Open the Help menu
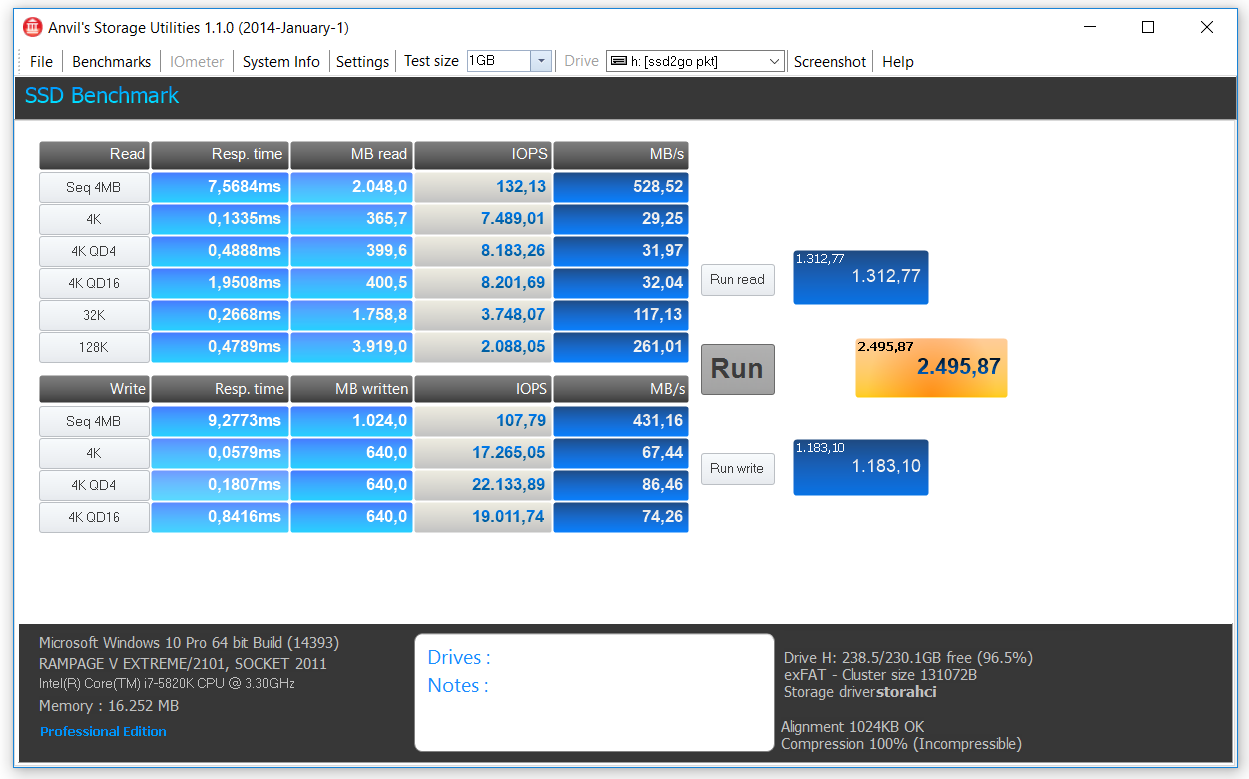Image resolution: width=1249 pixels, height=779 pixels. click(898, 62)
